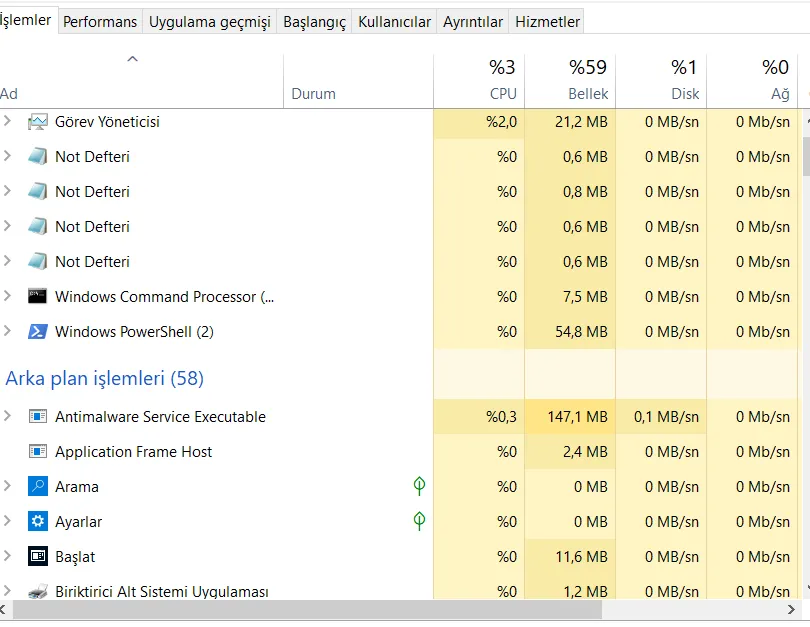Sort processes by Disk column
Screen dimensions: 810x627
pos(661,81)
